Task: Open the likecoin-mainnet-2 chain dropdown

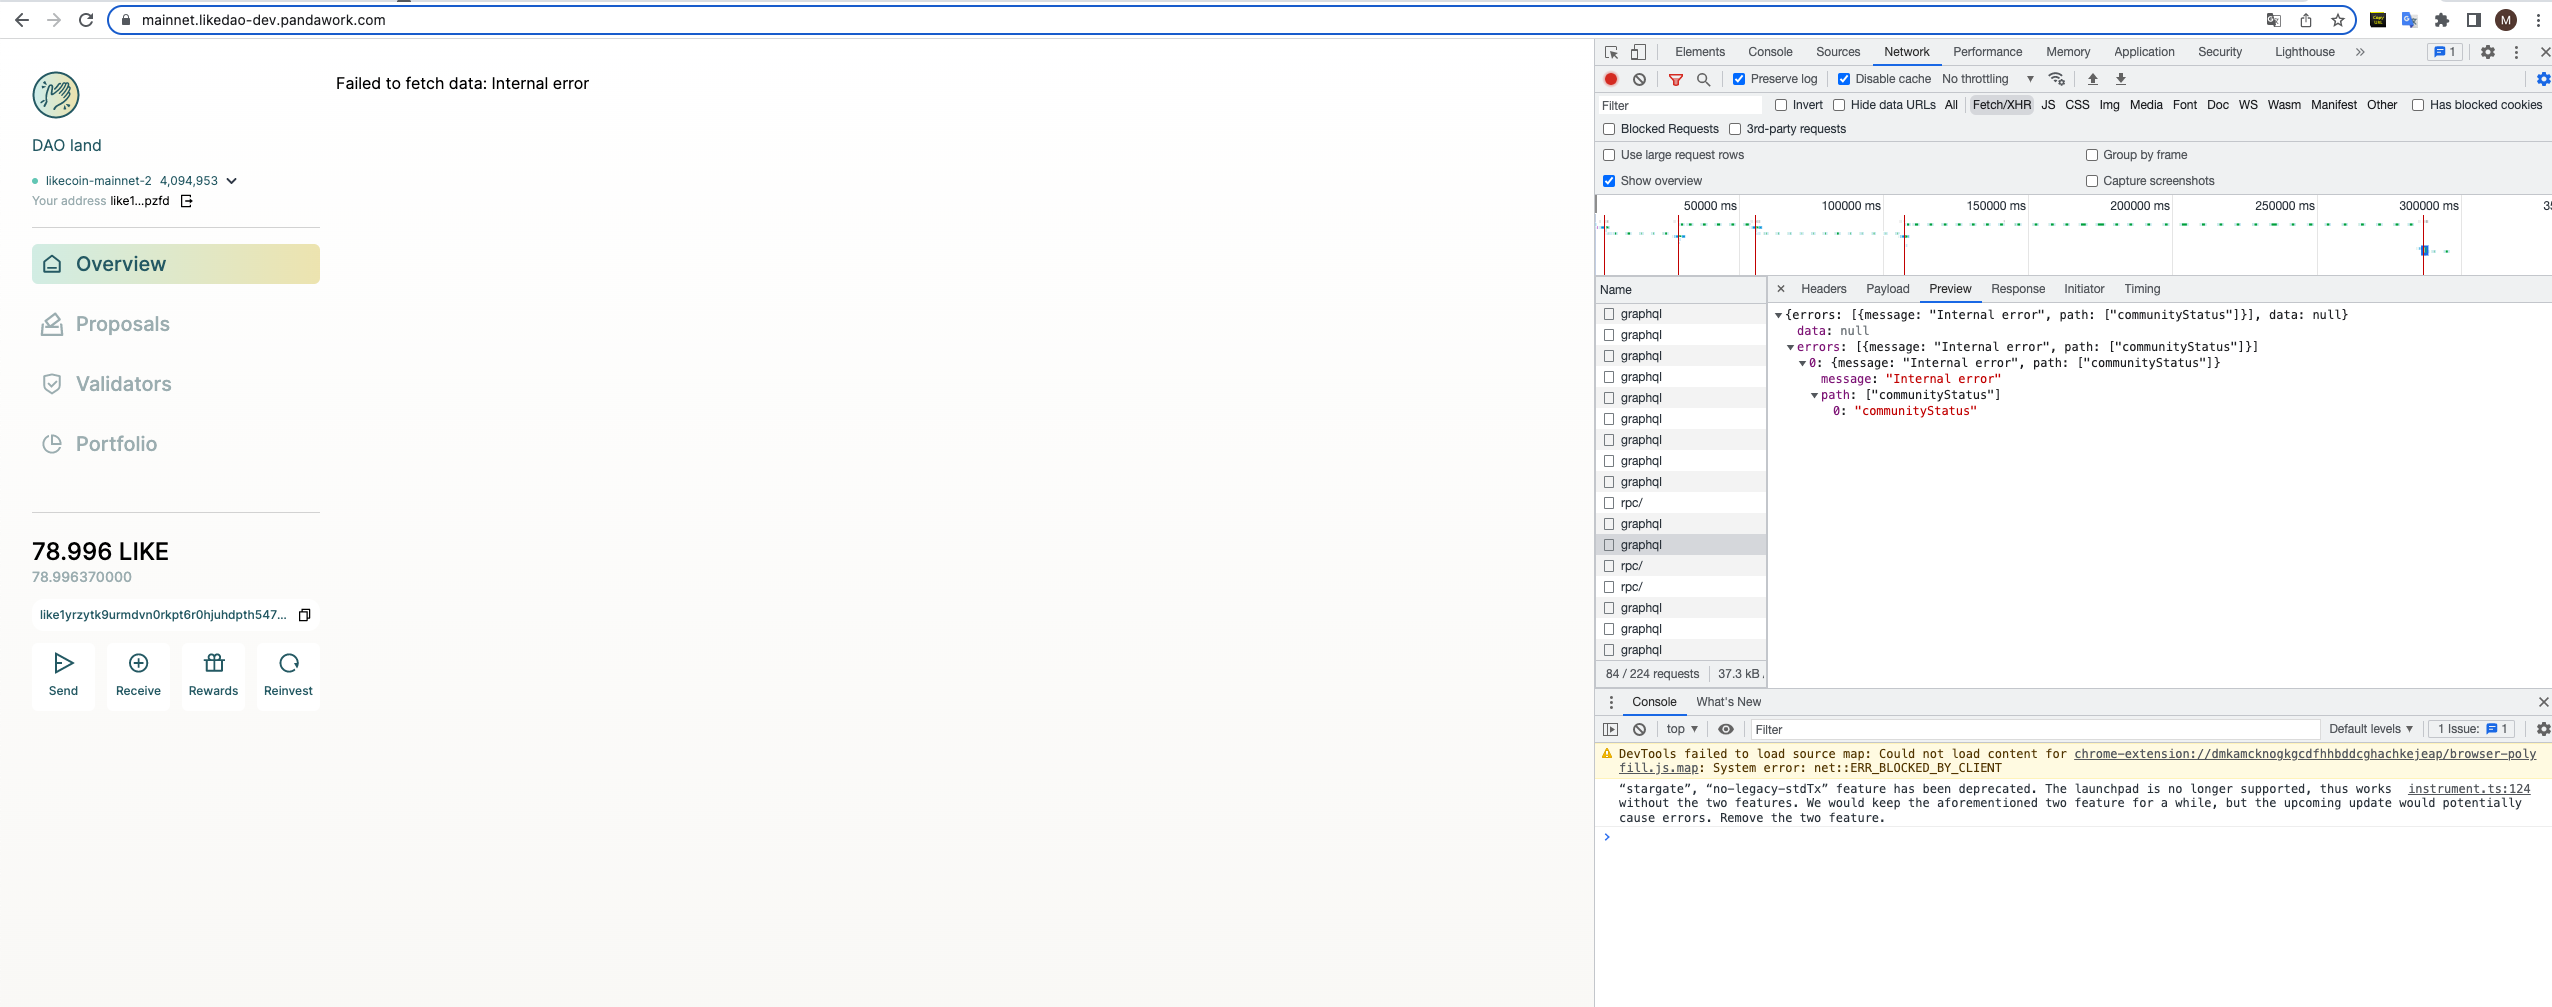Action: pos(232,181)
